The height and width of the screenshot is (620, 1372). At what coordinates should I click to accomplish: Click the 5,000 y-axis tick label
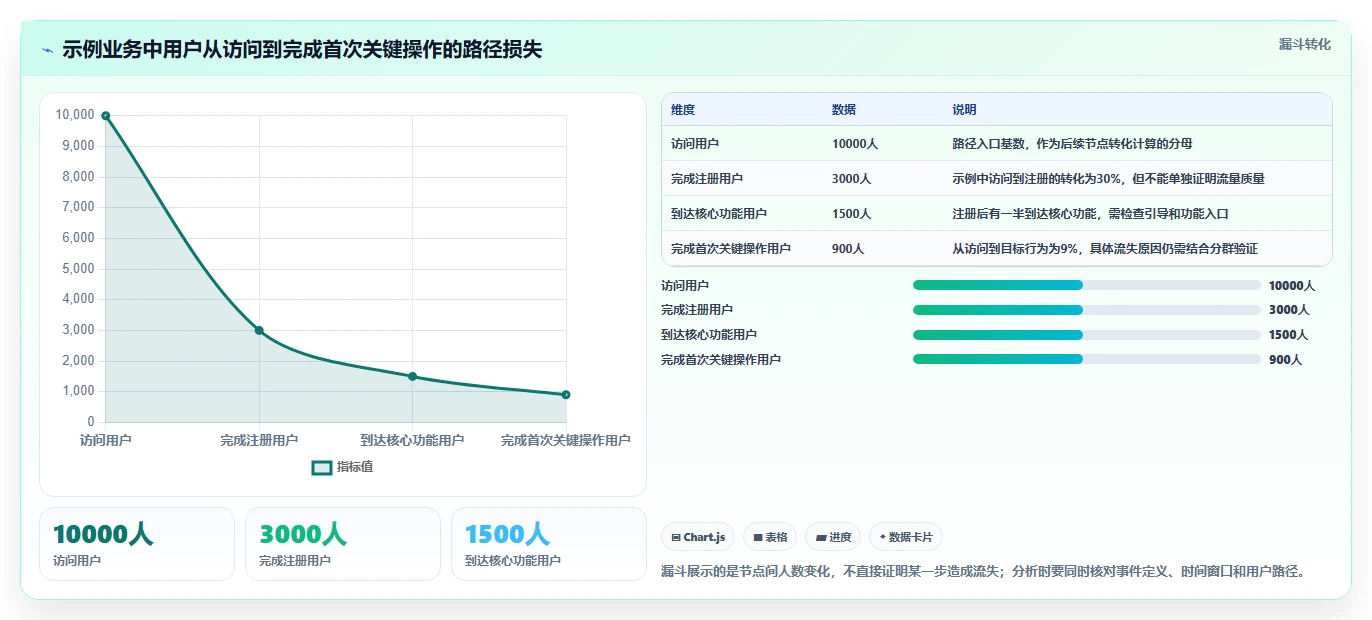78,269
